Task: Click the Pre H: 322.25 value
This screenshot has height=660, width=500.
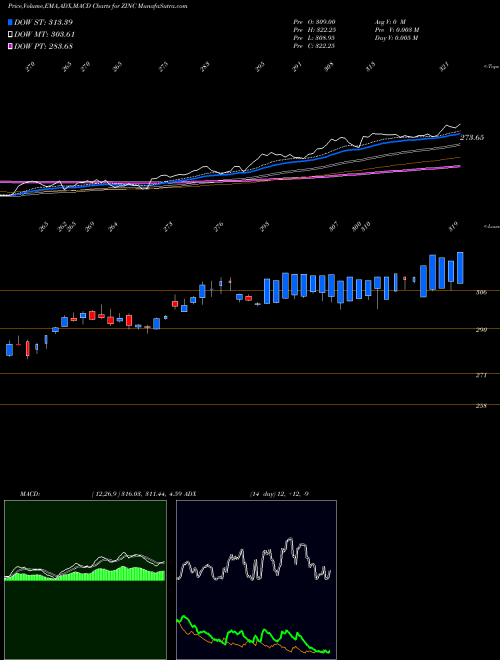Action: coord(314,30)
